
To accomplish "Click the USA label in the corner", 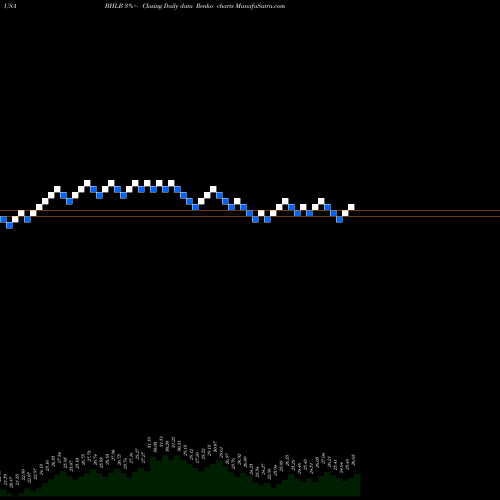I will tap(10, 6).
